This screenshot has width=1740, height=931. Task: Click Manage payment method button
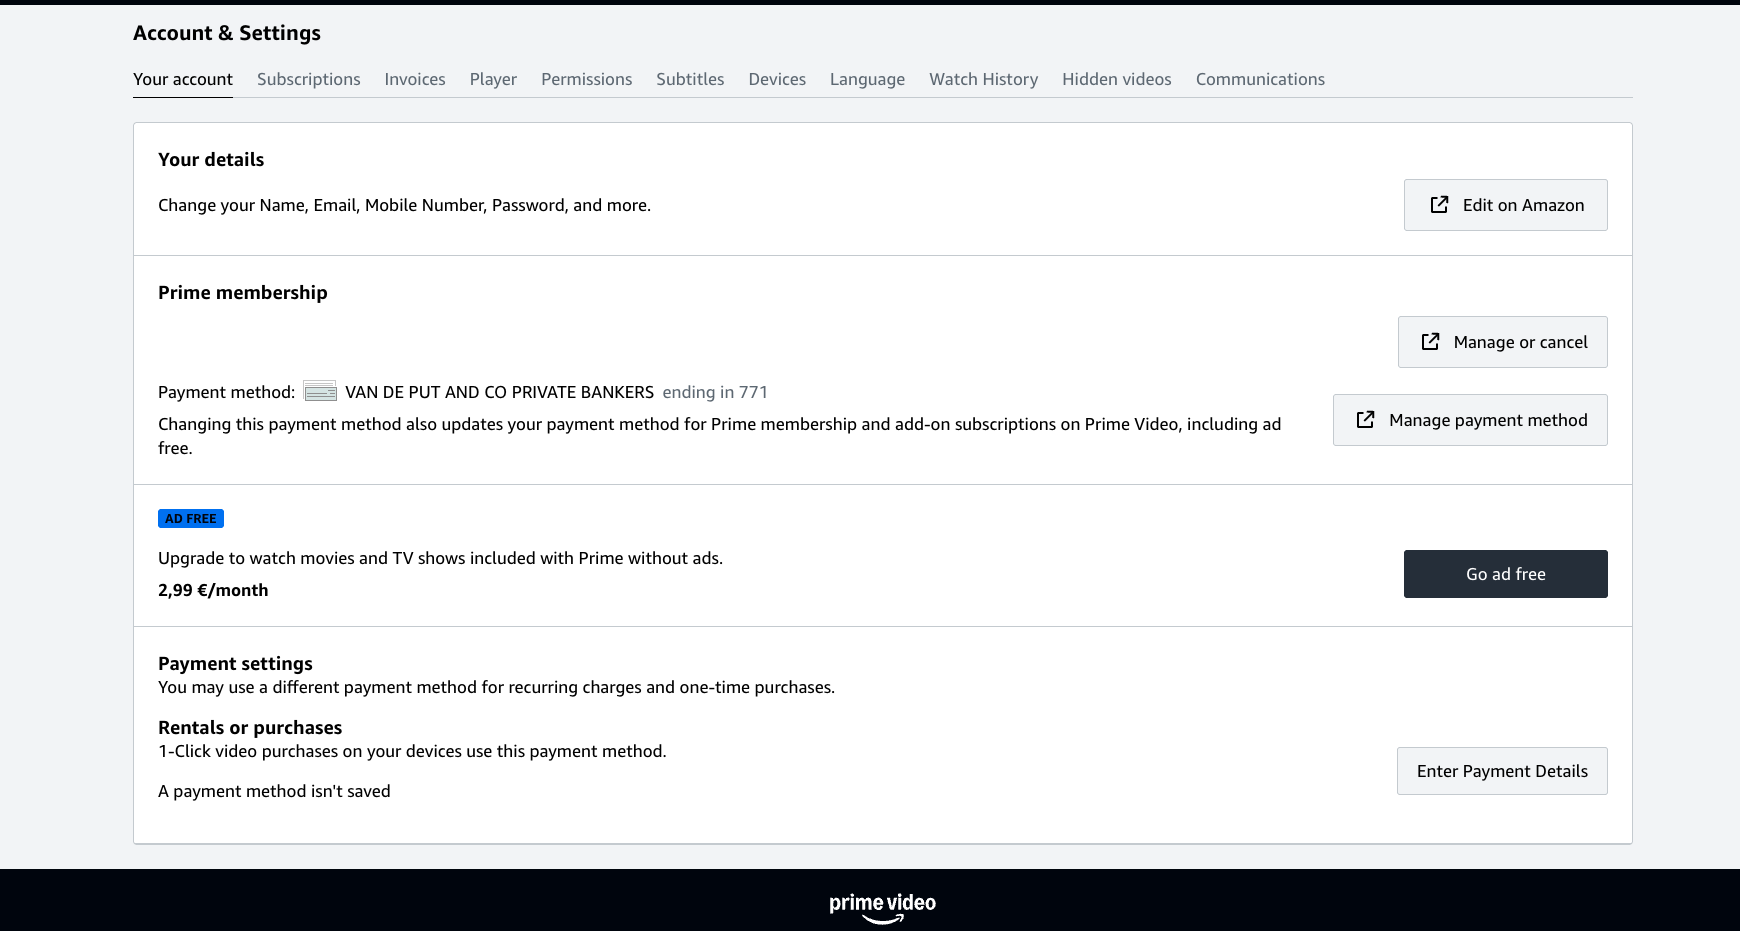point(1470,420)
